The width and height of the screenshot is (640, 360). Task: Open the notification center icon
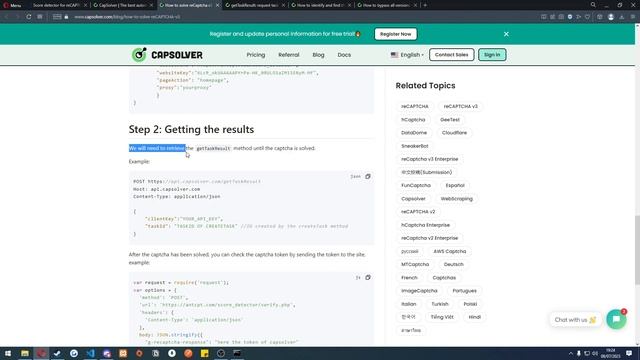click(629, 353)
